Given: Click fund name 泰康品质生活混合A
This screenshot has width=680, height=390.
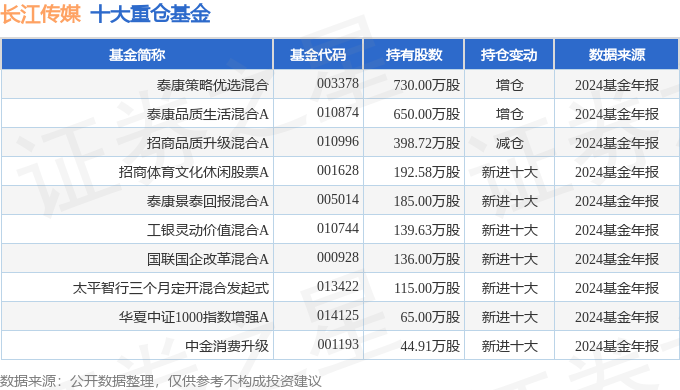Looking at the screenshot, I should pos(208,114).
